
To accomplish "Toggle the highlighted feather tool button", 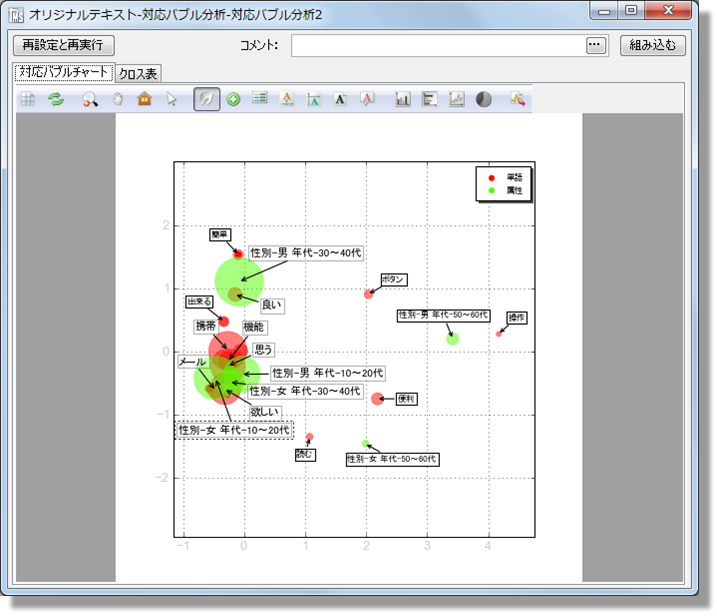I will [x=207, y=99].
